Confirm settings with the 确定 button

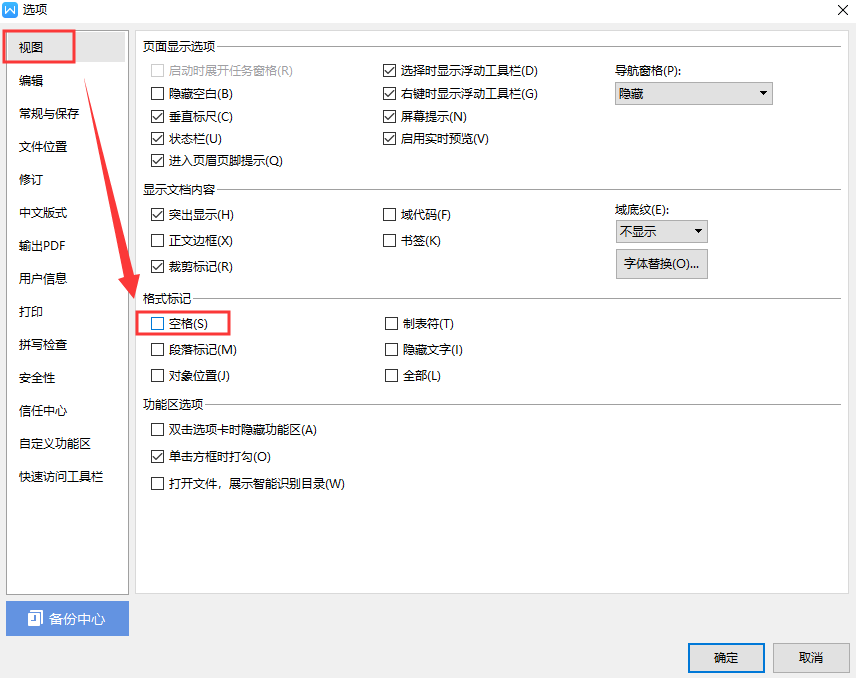click(726, 658)
